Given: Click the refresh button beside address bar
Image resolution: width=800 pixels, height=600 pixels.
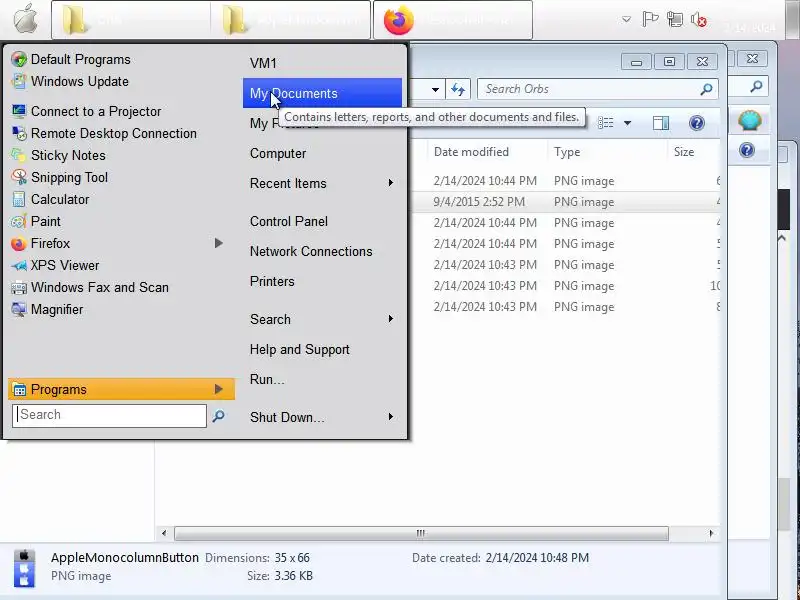Looking at the screenshot, I should 458,89.
